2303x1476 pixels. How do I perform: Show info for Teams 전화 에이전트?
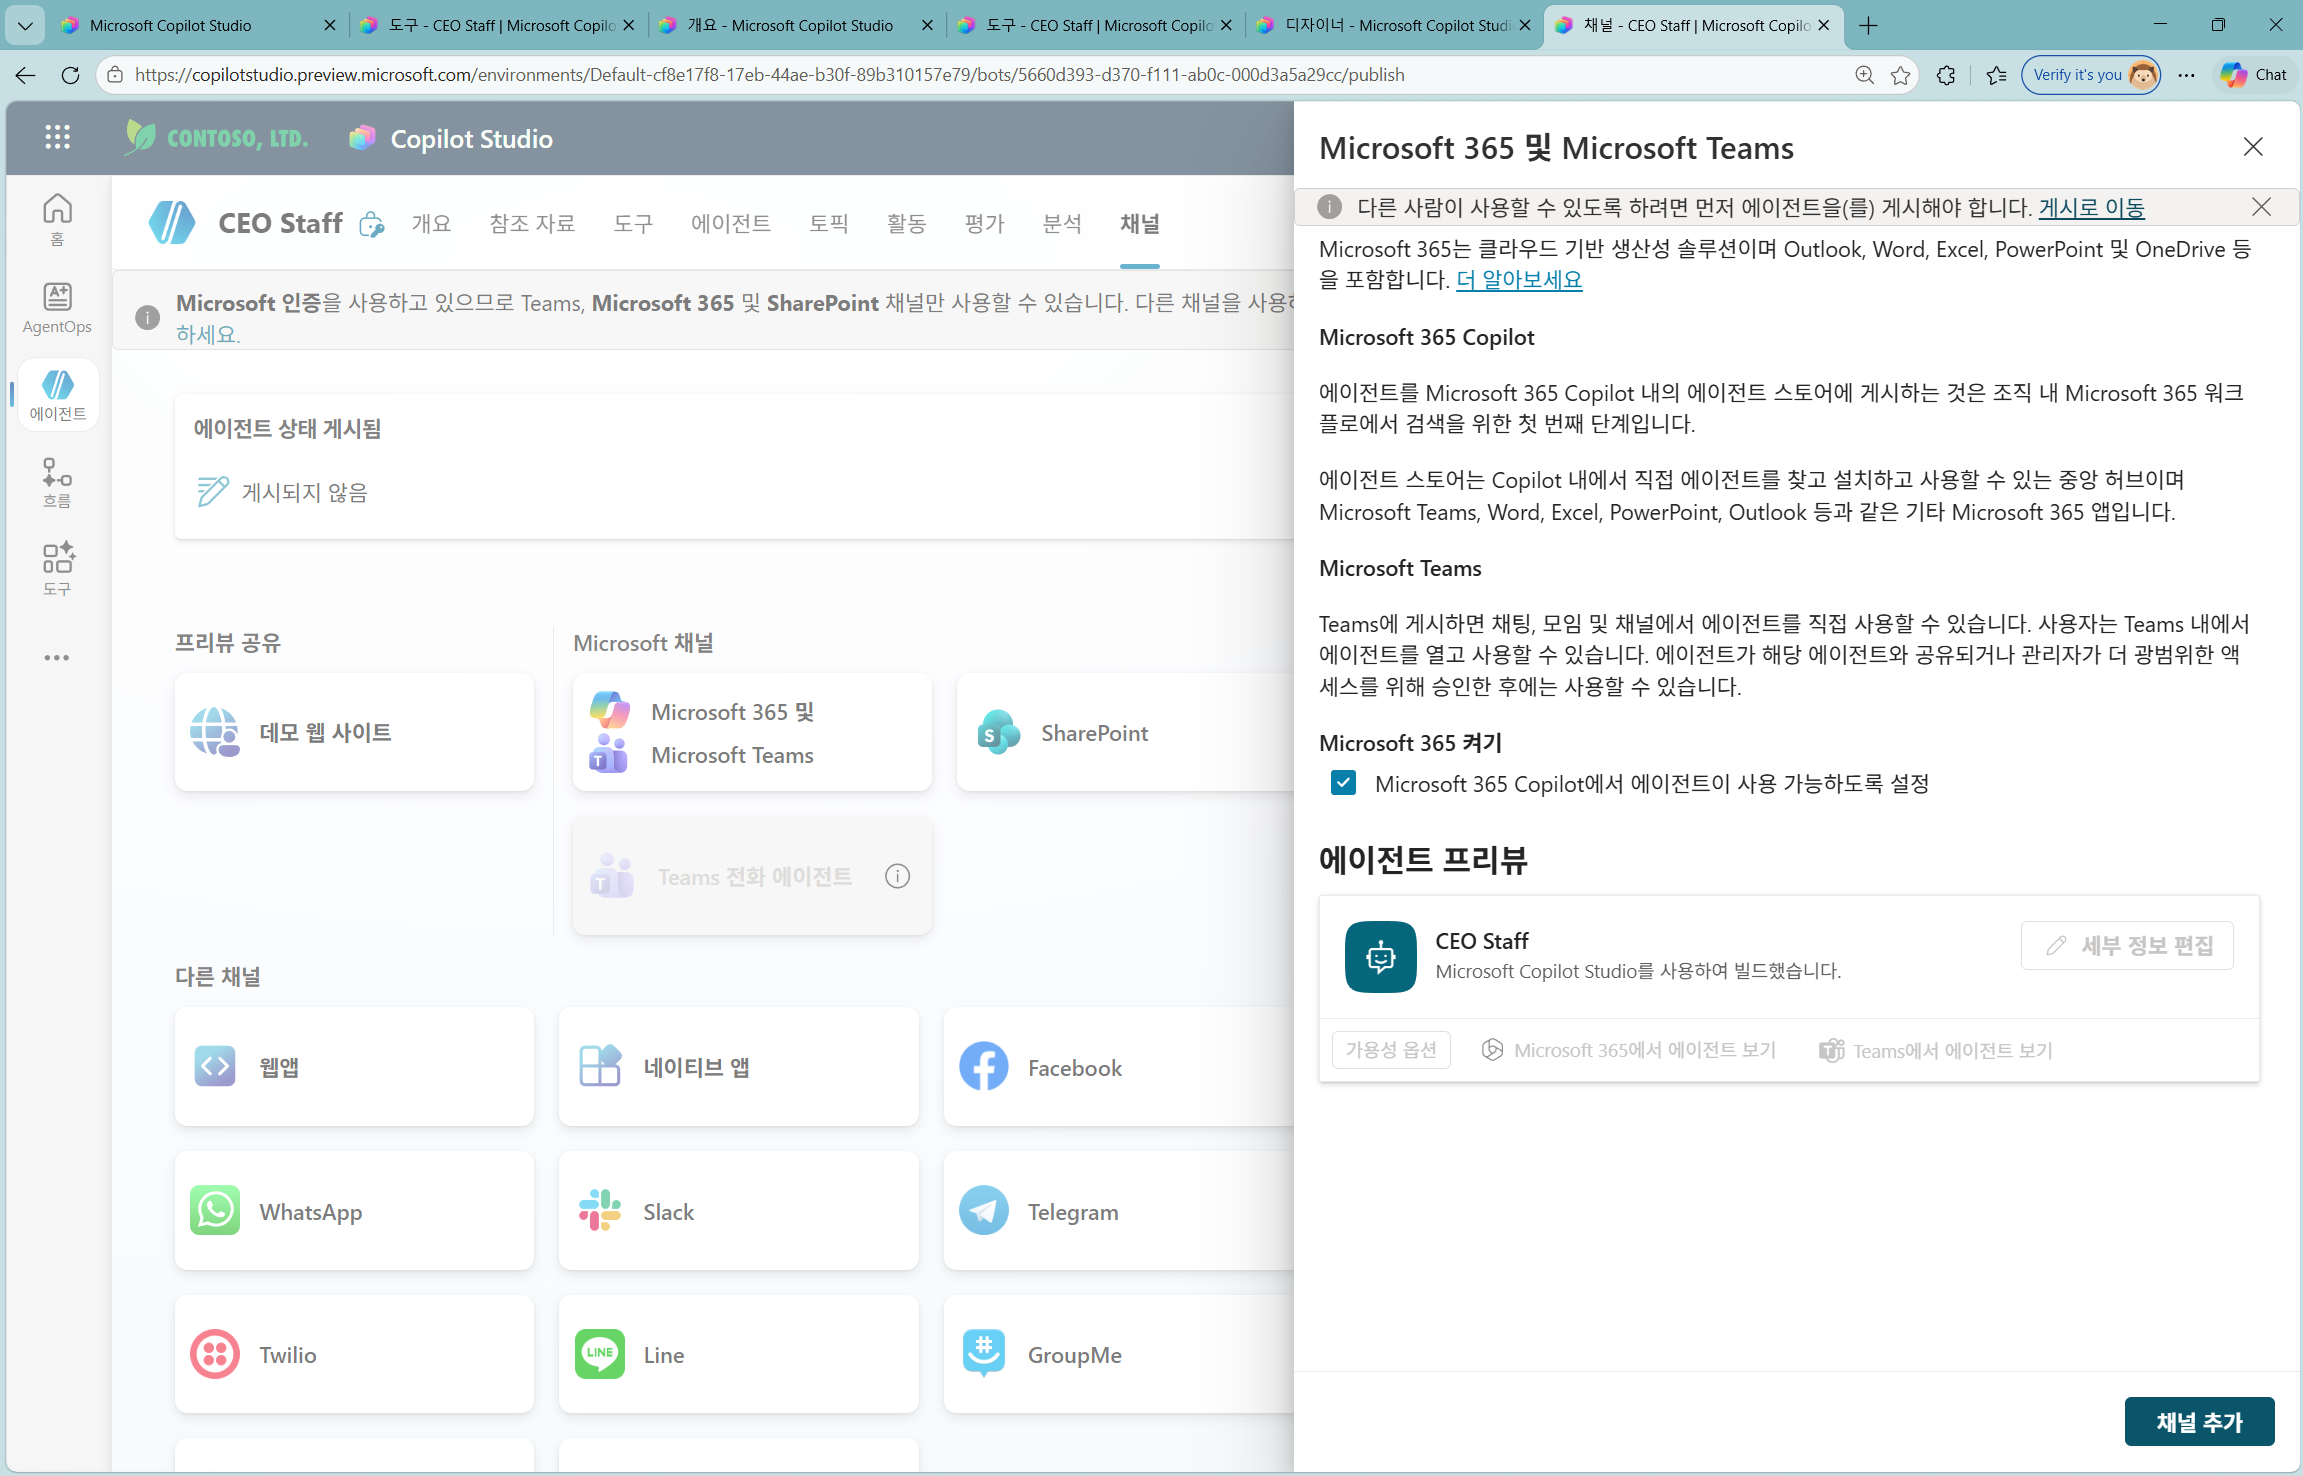click(x=897, y=876)
